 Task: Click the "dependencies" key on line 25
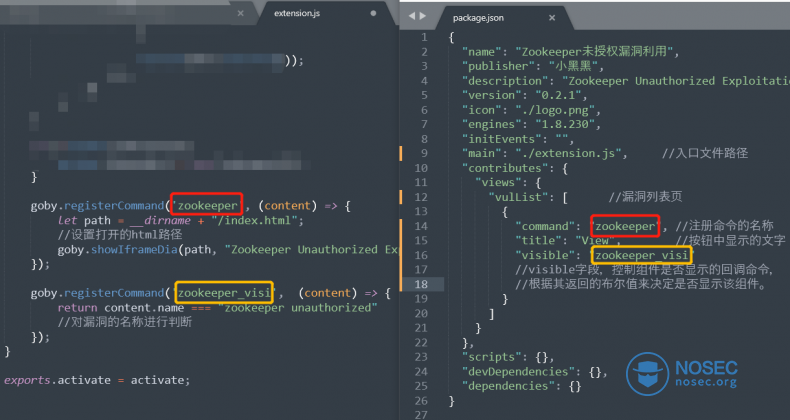[x=508, y=386]
